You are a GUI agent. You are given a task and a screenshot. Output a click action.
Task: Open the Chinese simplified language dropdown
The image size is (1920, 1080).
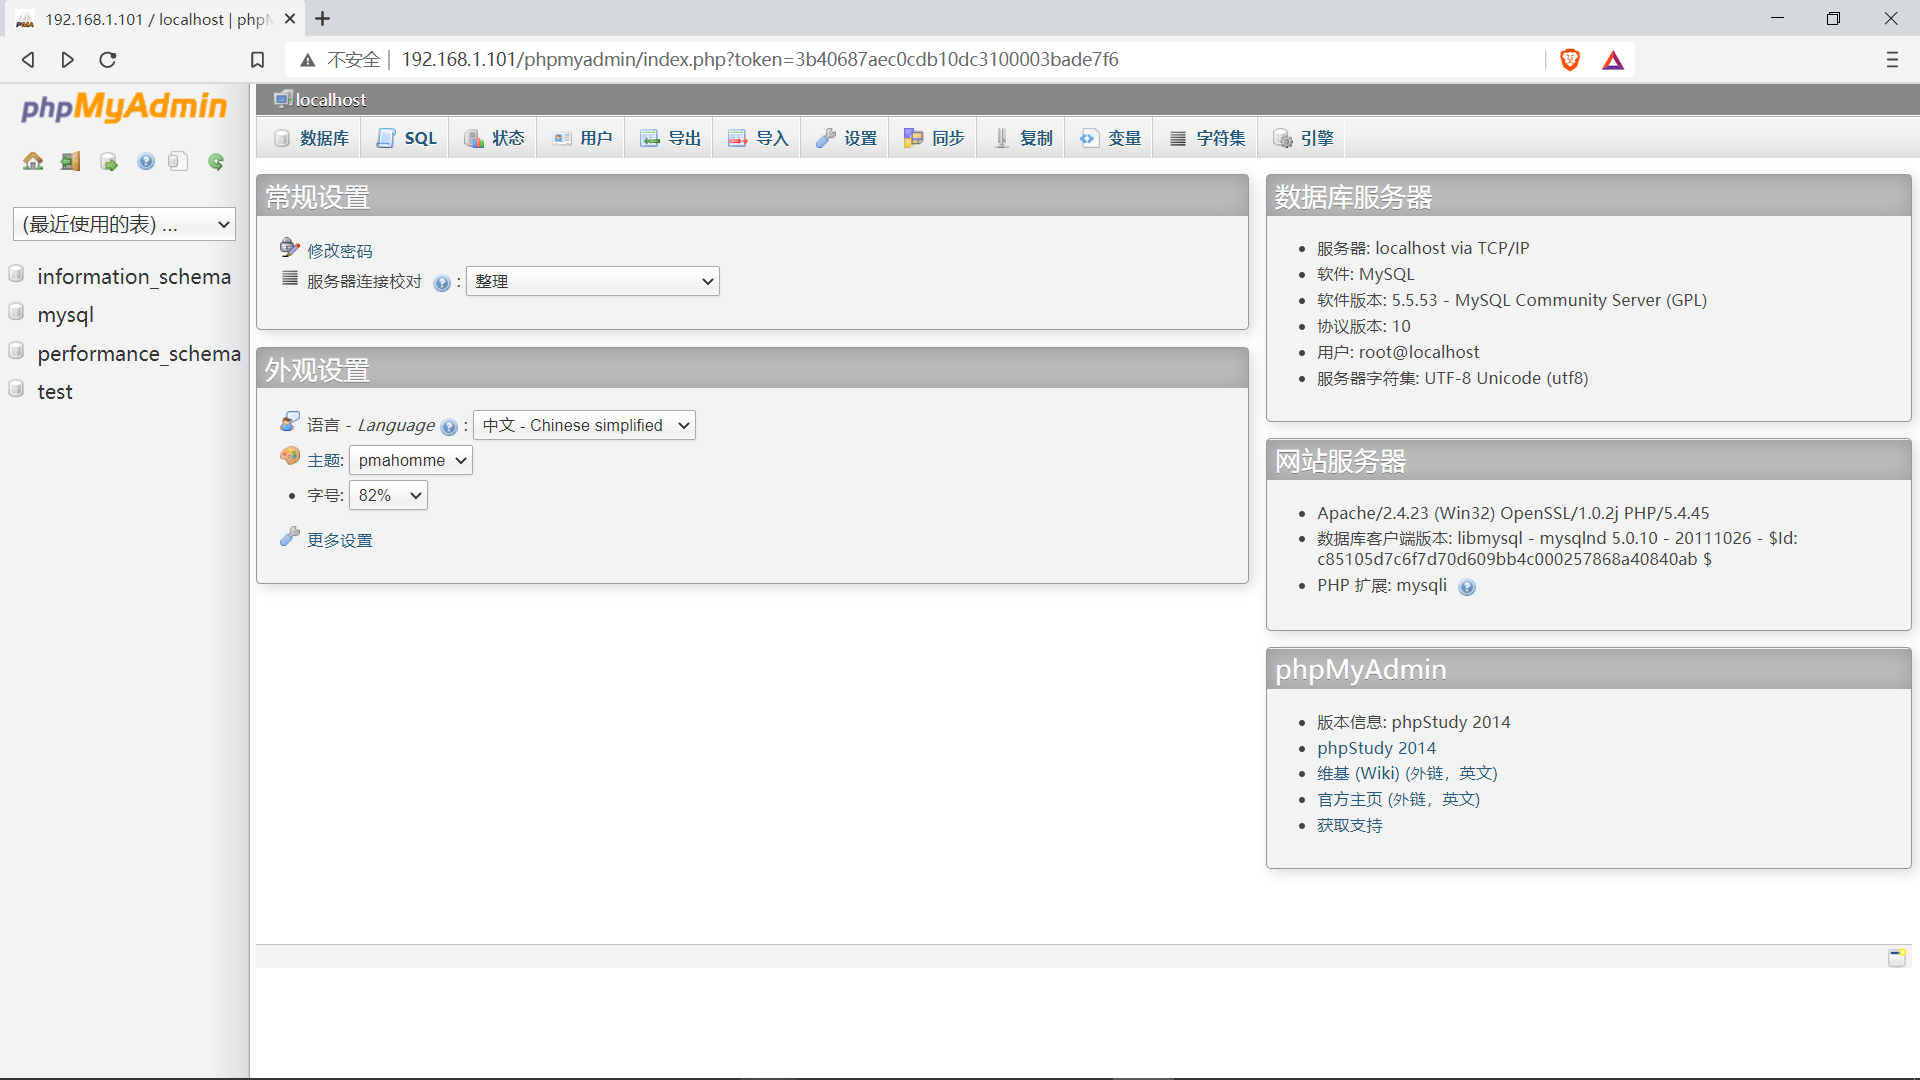point(584,425)
